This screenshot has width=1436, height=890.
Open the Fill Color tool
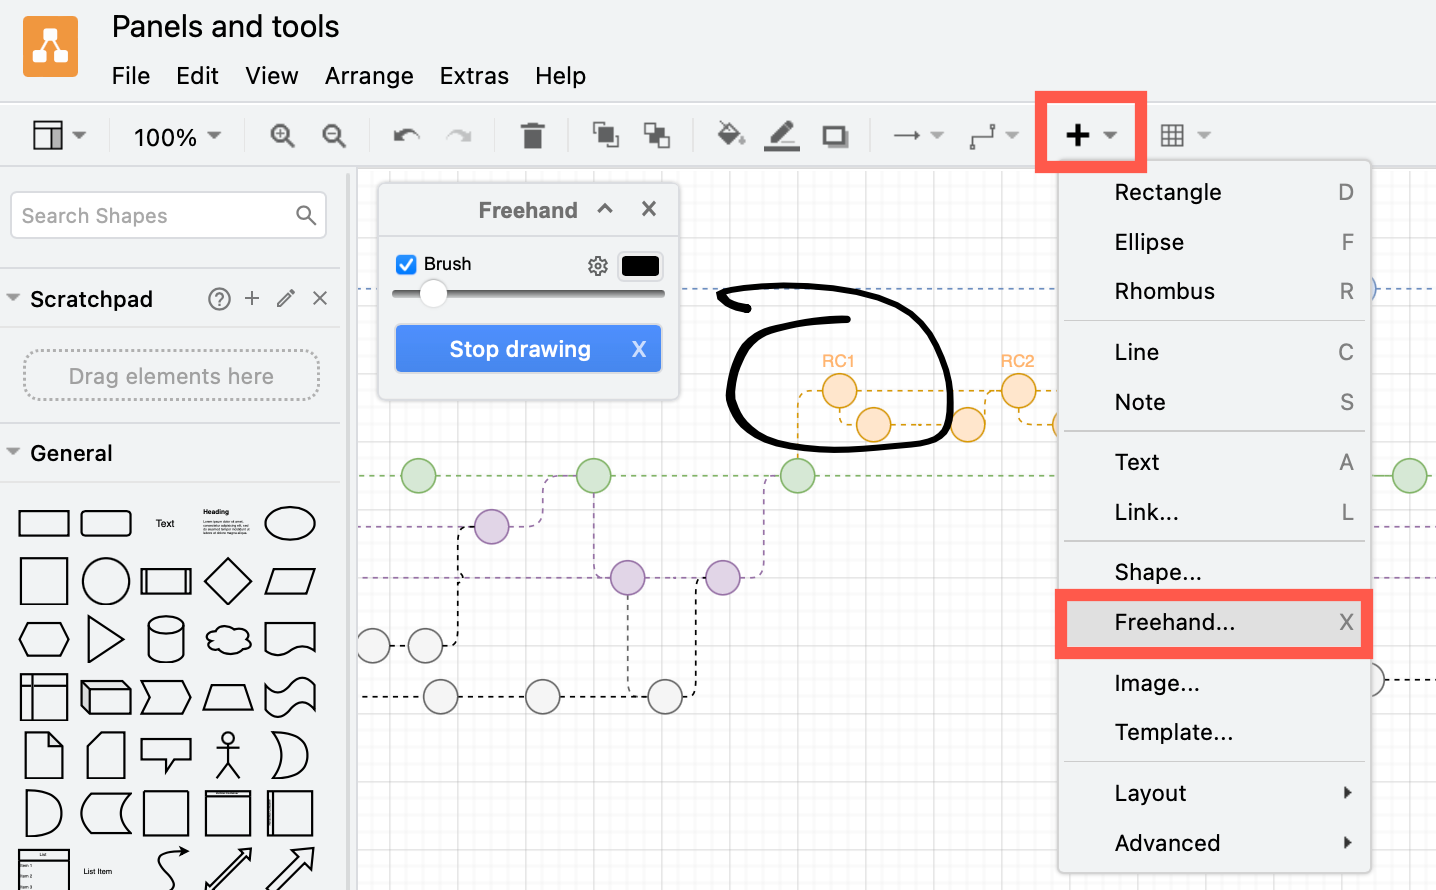point(729,135)
